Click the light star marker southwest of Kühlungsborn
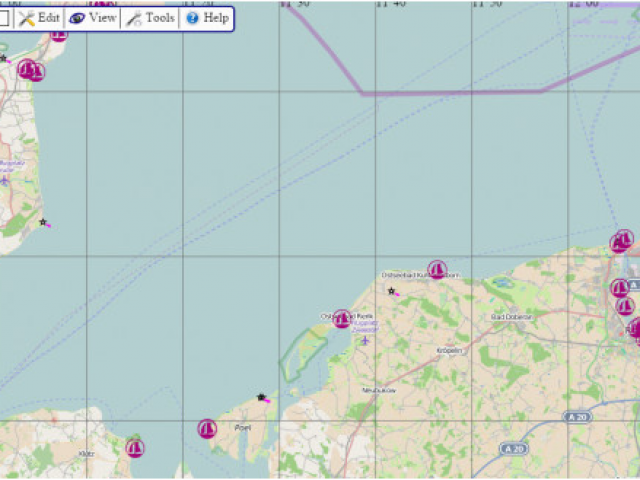640x480 pixels. coord(391,291)
